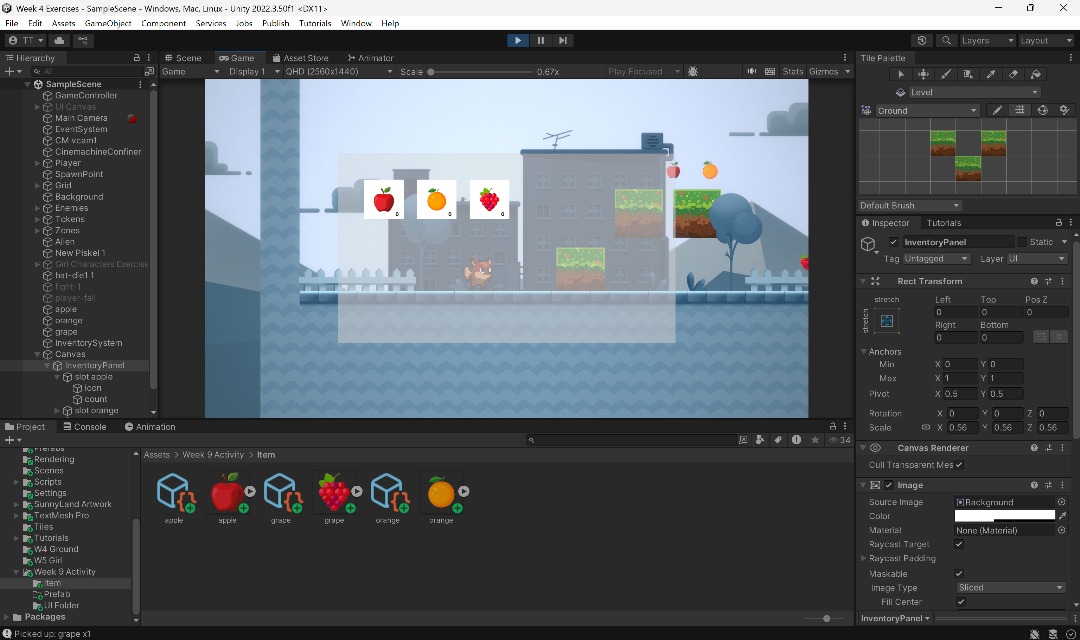This screenshot has height=640, width=1080.
Task: Switch to the Scene tab
Action: click(x=183, y=58)
